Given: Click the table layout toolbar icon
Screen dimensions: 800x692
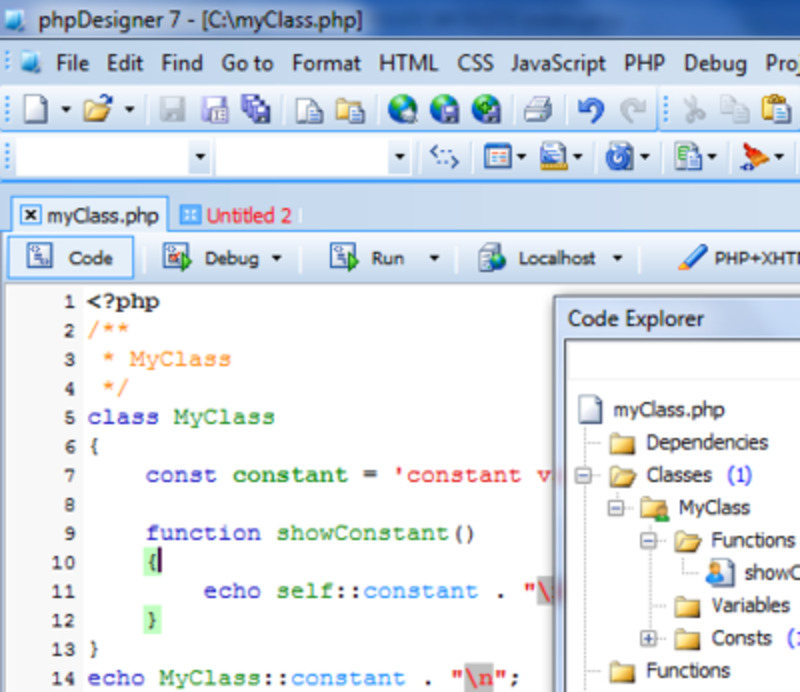Looking at the screenshot, I should pos(497,156).
